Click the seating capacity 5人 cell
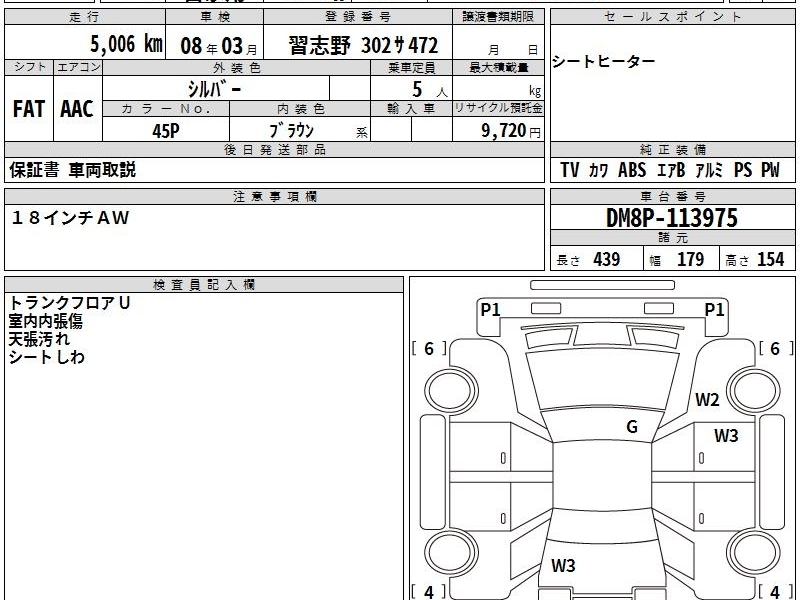 (x=411, y=88)
